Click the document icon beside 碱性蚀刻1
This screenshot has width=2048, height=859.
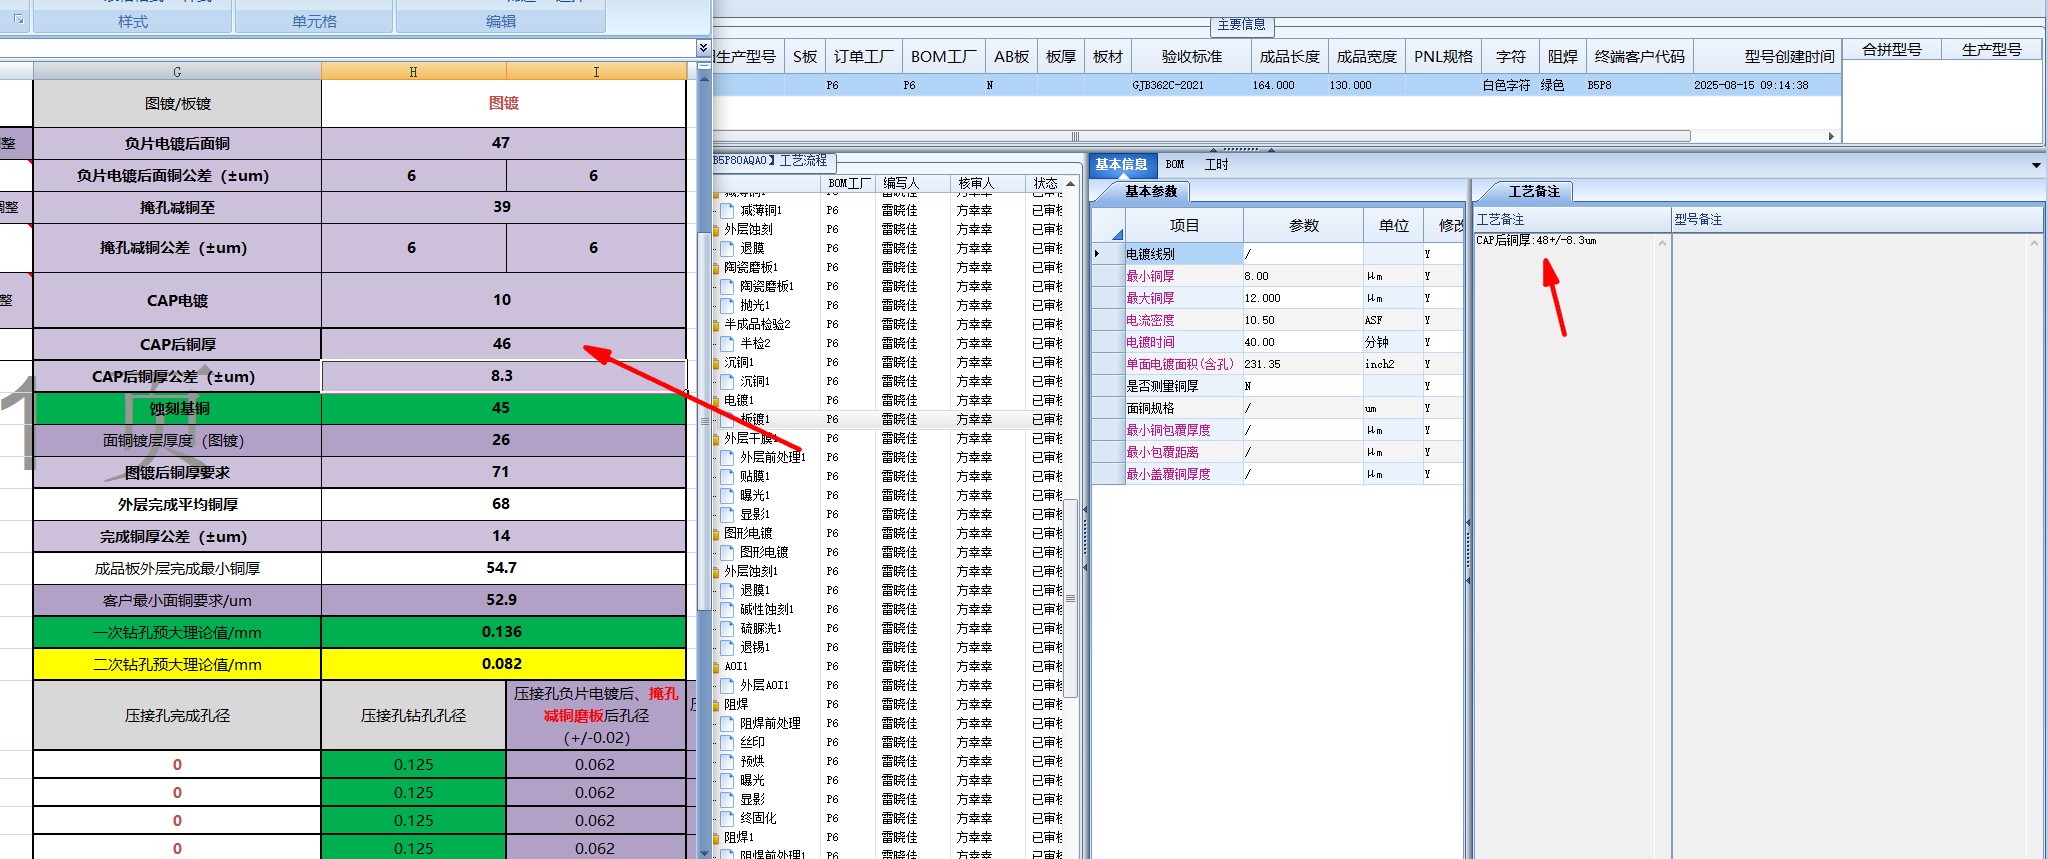click(727, 610)
